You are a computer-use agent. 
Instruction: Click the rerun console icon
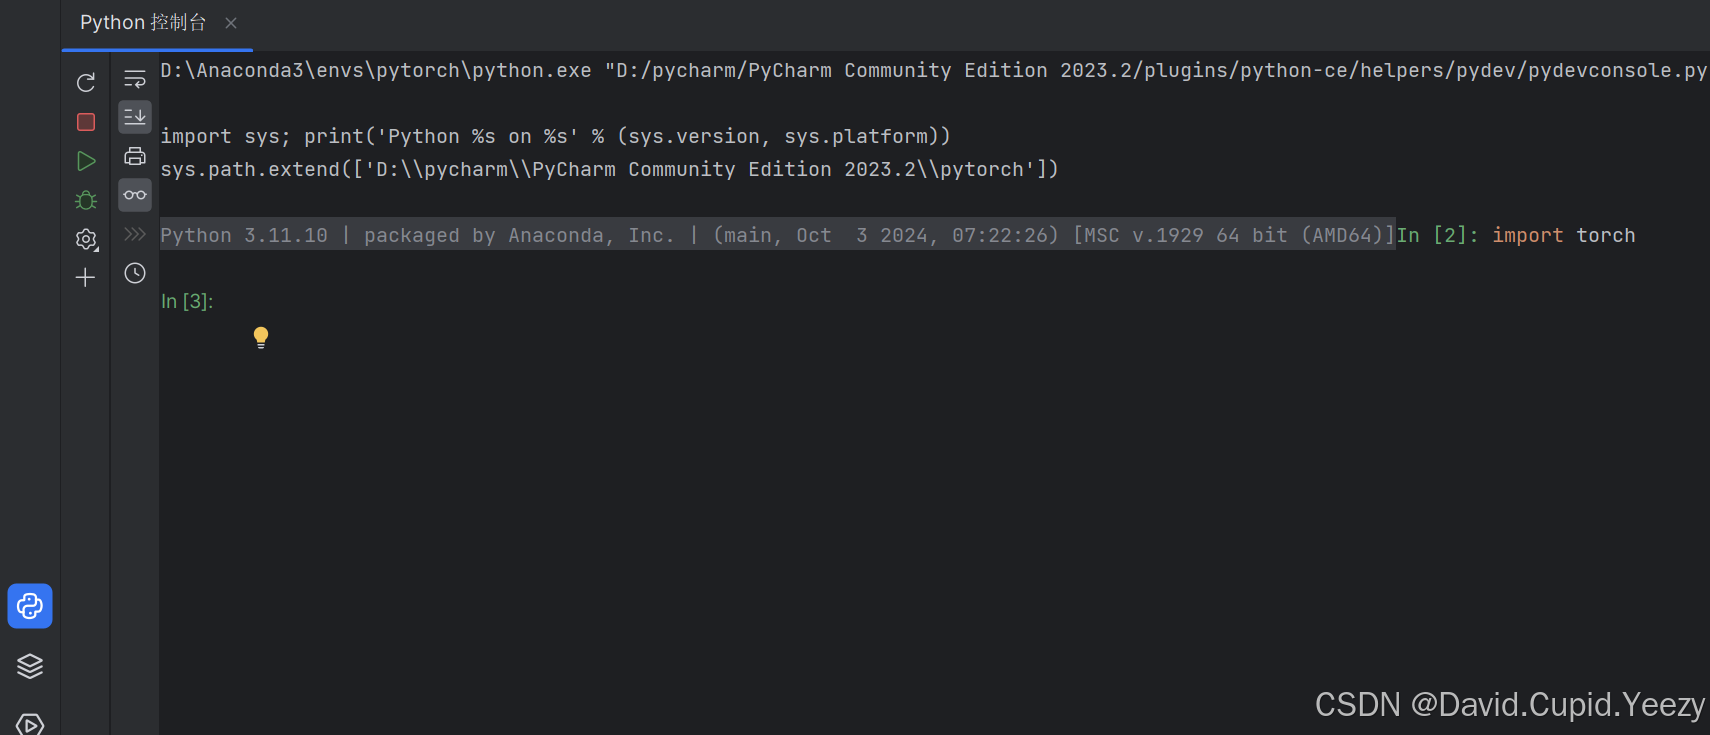85,82
